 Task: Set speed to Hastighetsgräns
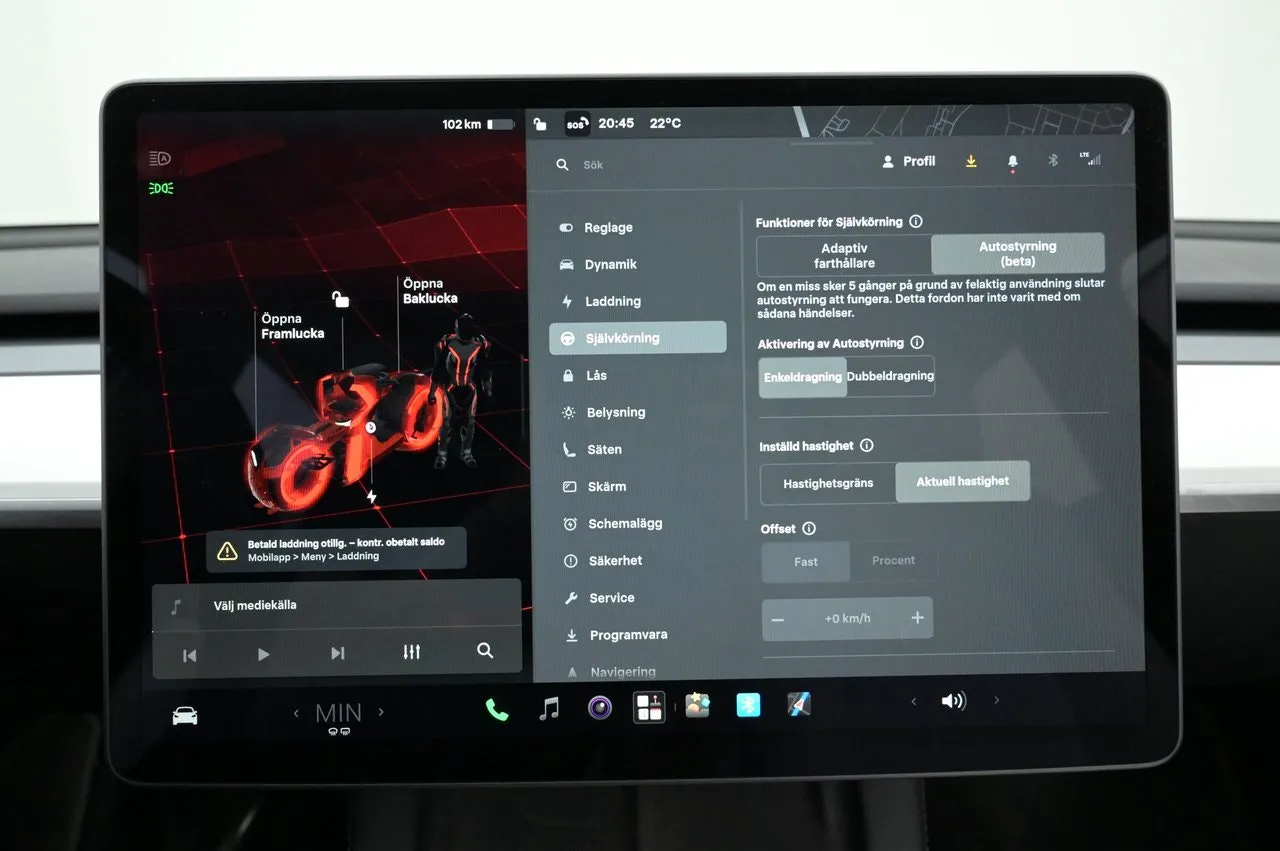click(828, 484)
